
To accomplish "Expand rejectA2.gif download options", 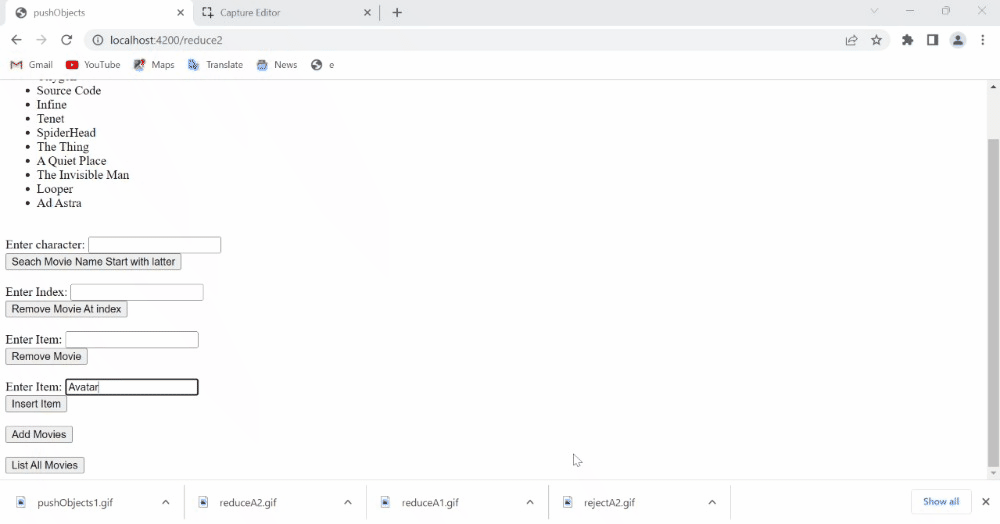I will (712, 502).
